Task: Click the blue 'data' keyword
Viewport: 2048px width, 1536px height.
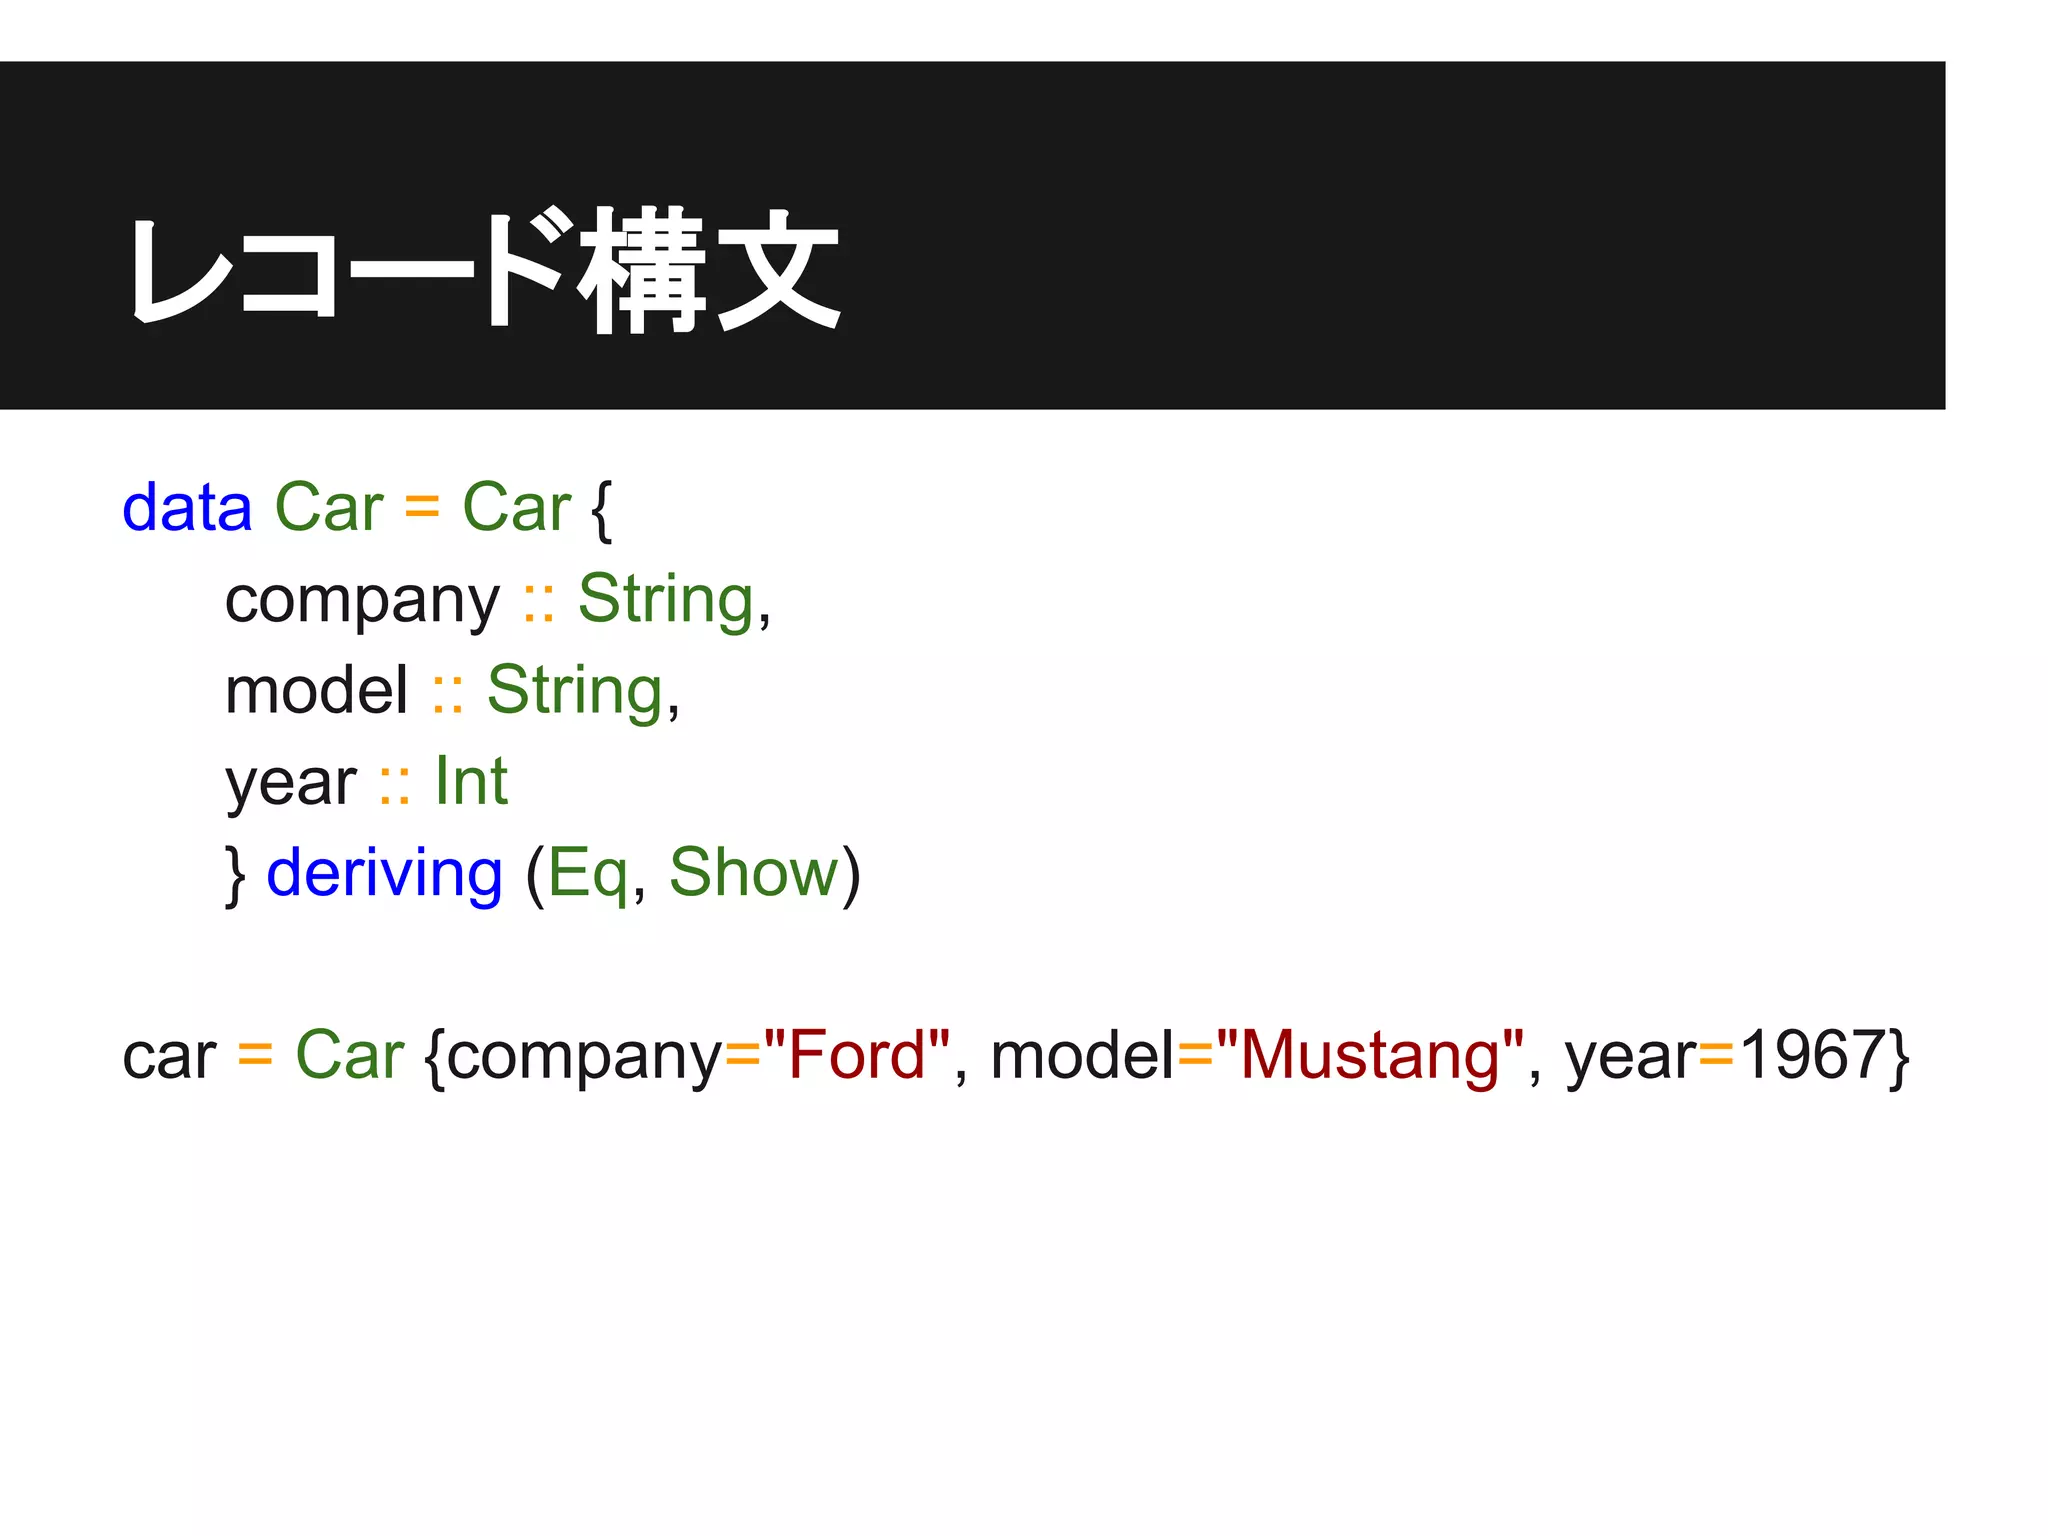Action: click(x=187, y=507)
